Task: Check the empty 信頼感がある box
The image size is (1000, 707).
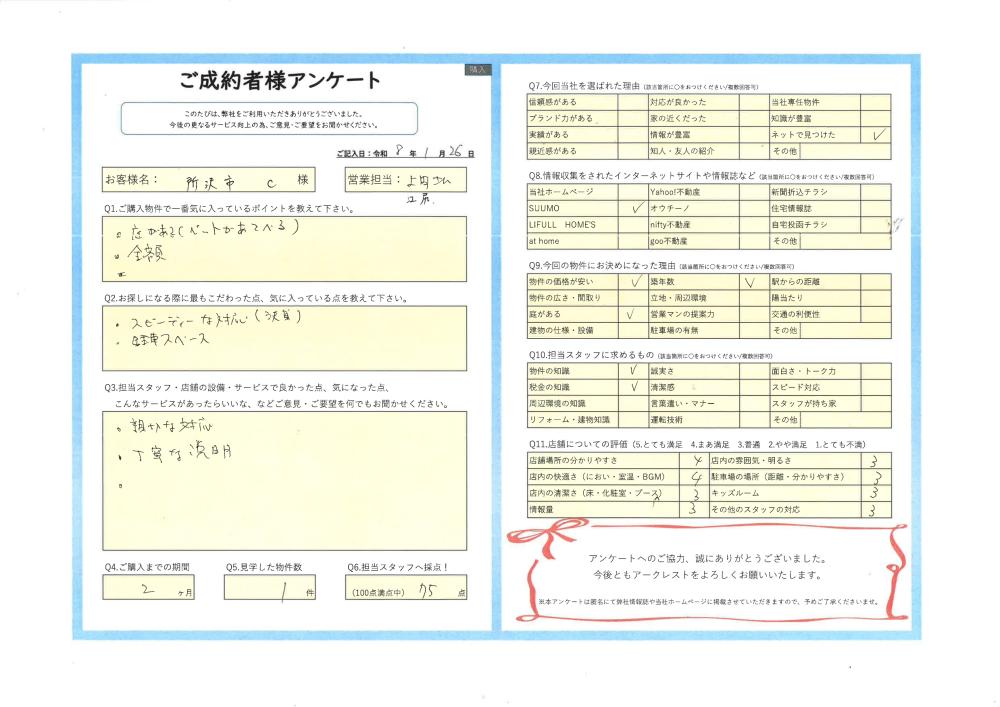Action: click(x=635, y=102)
